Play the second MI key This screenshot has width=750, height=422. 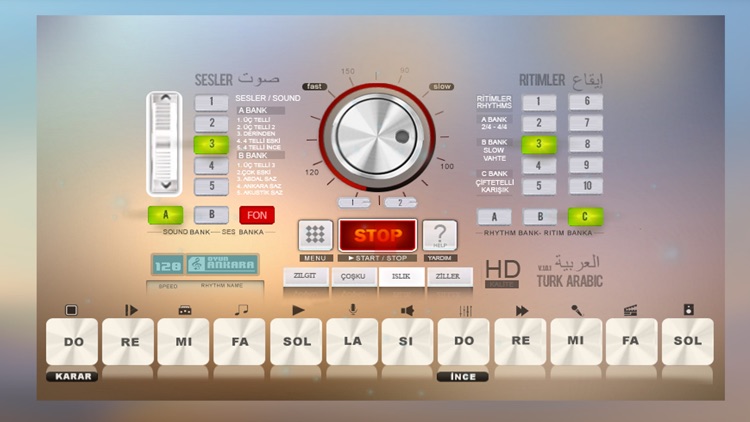pos(576,342)
